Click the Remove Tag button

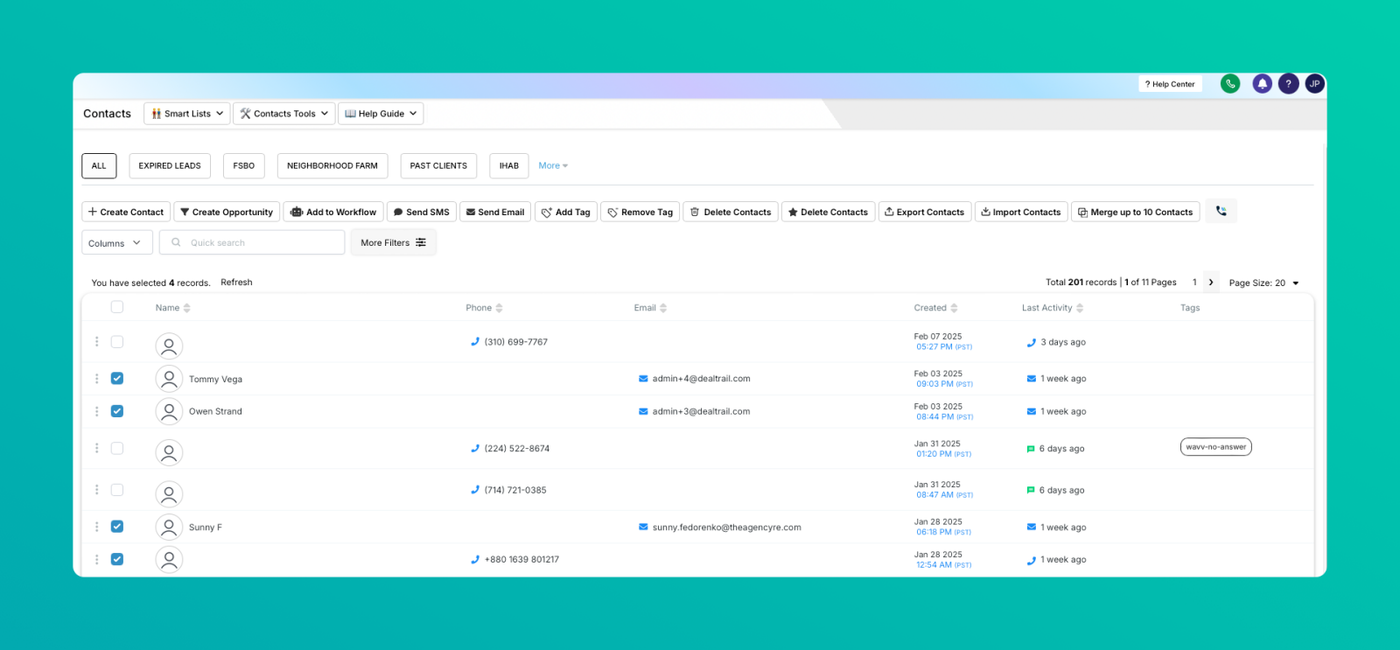[640, 212]
